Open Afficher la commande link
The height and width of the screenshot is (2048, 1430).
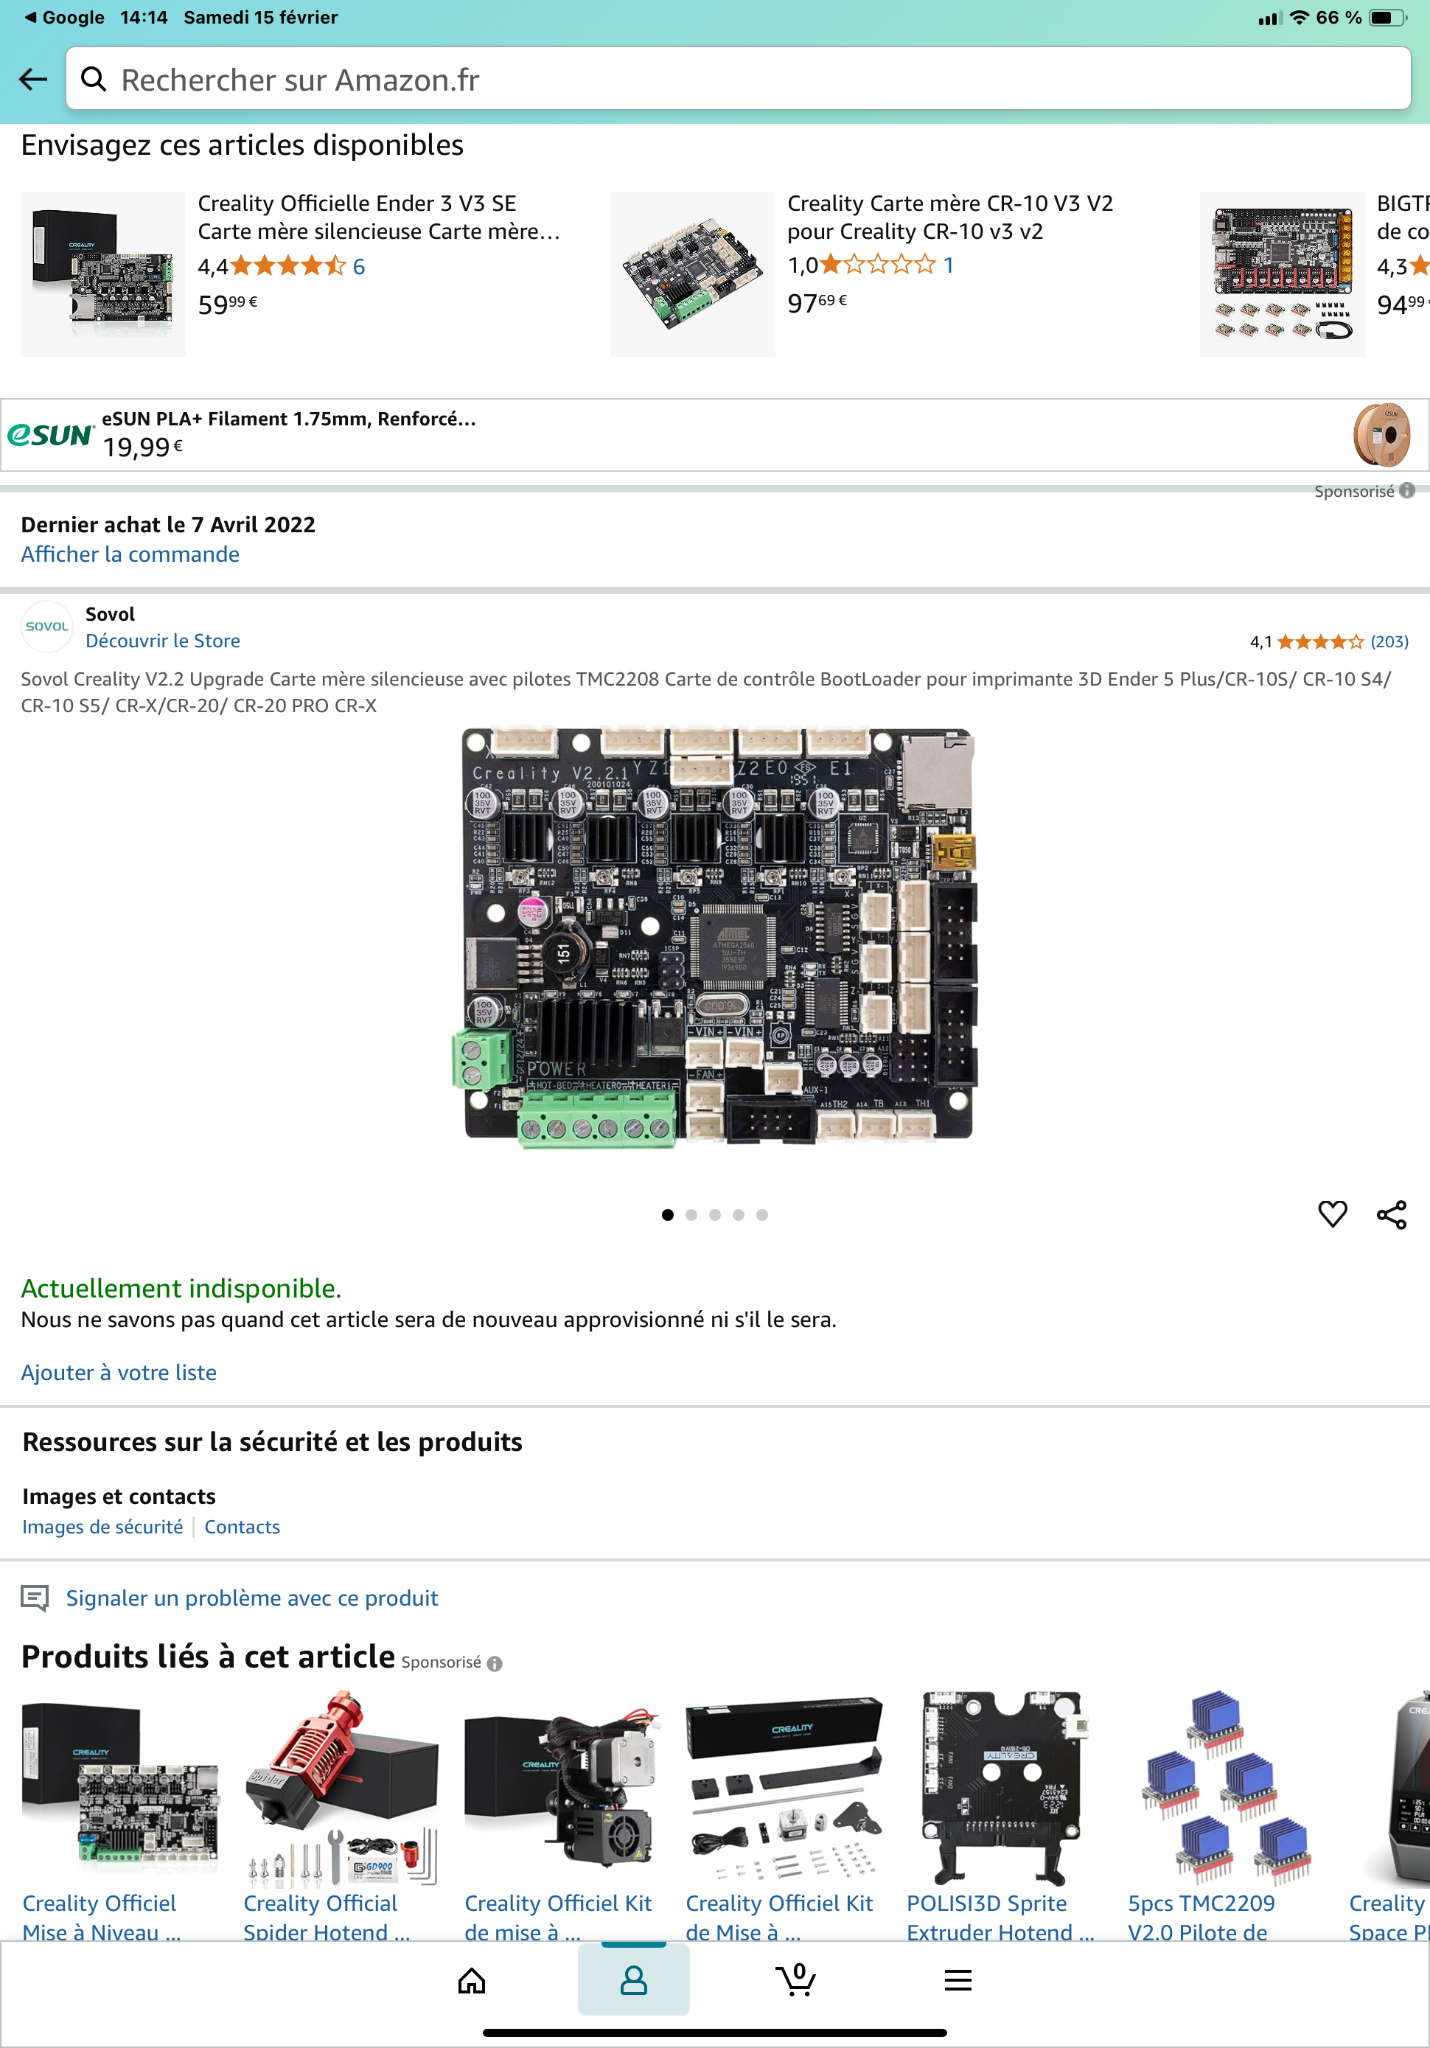coord(130,554)
